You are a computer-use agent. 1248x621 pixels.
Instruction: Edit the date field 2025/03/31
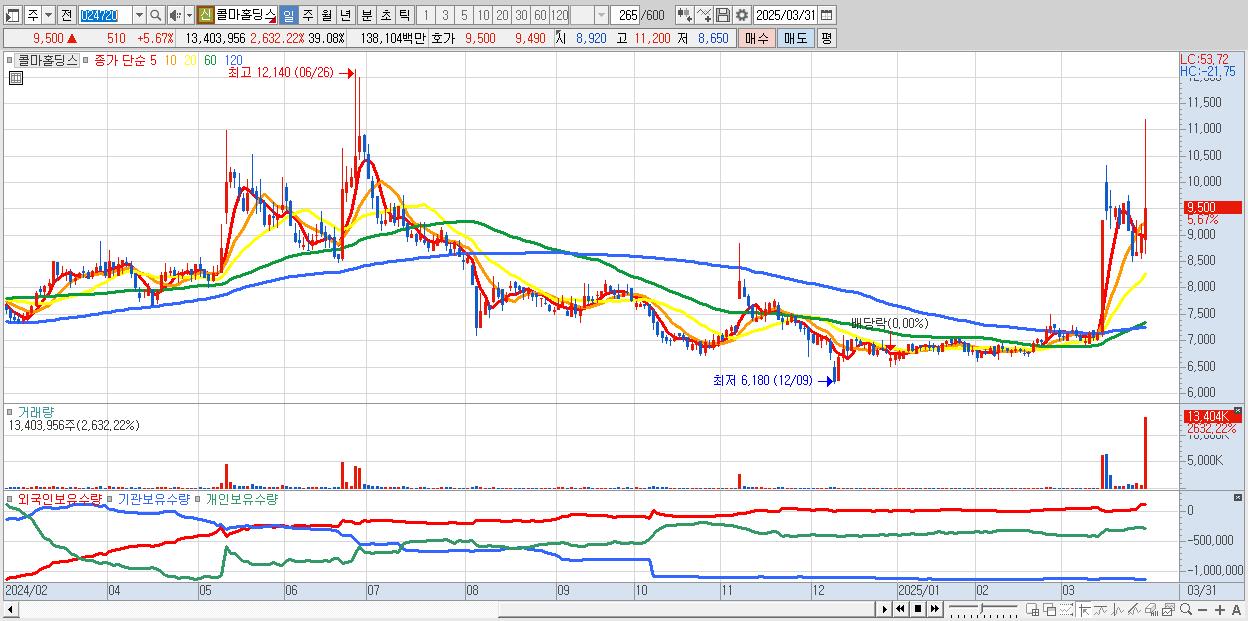click(x=785, y=15)
